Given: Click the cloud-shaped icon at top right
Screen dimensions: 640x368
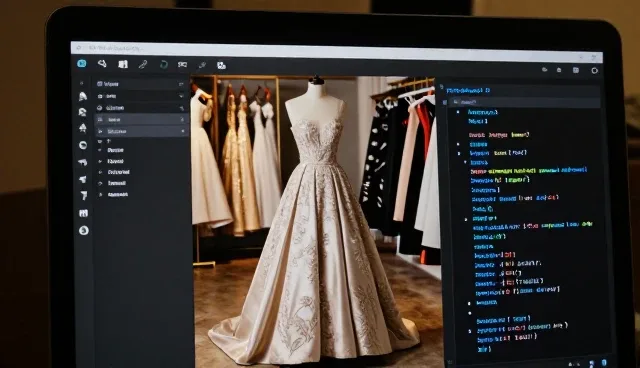Looking at the screenshot, I should 544,70.
